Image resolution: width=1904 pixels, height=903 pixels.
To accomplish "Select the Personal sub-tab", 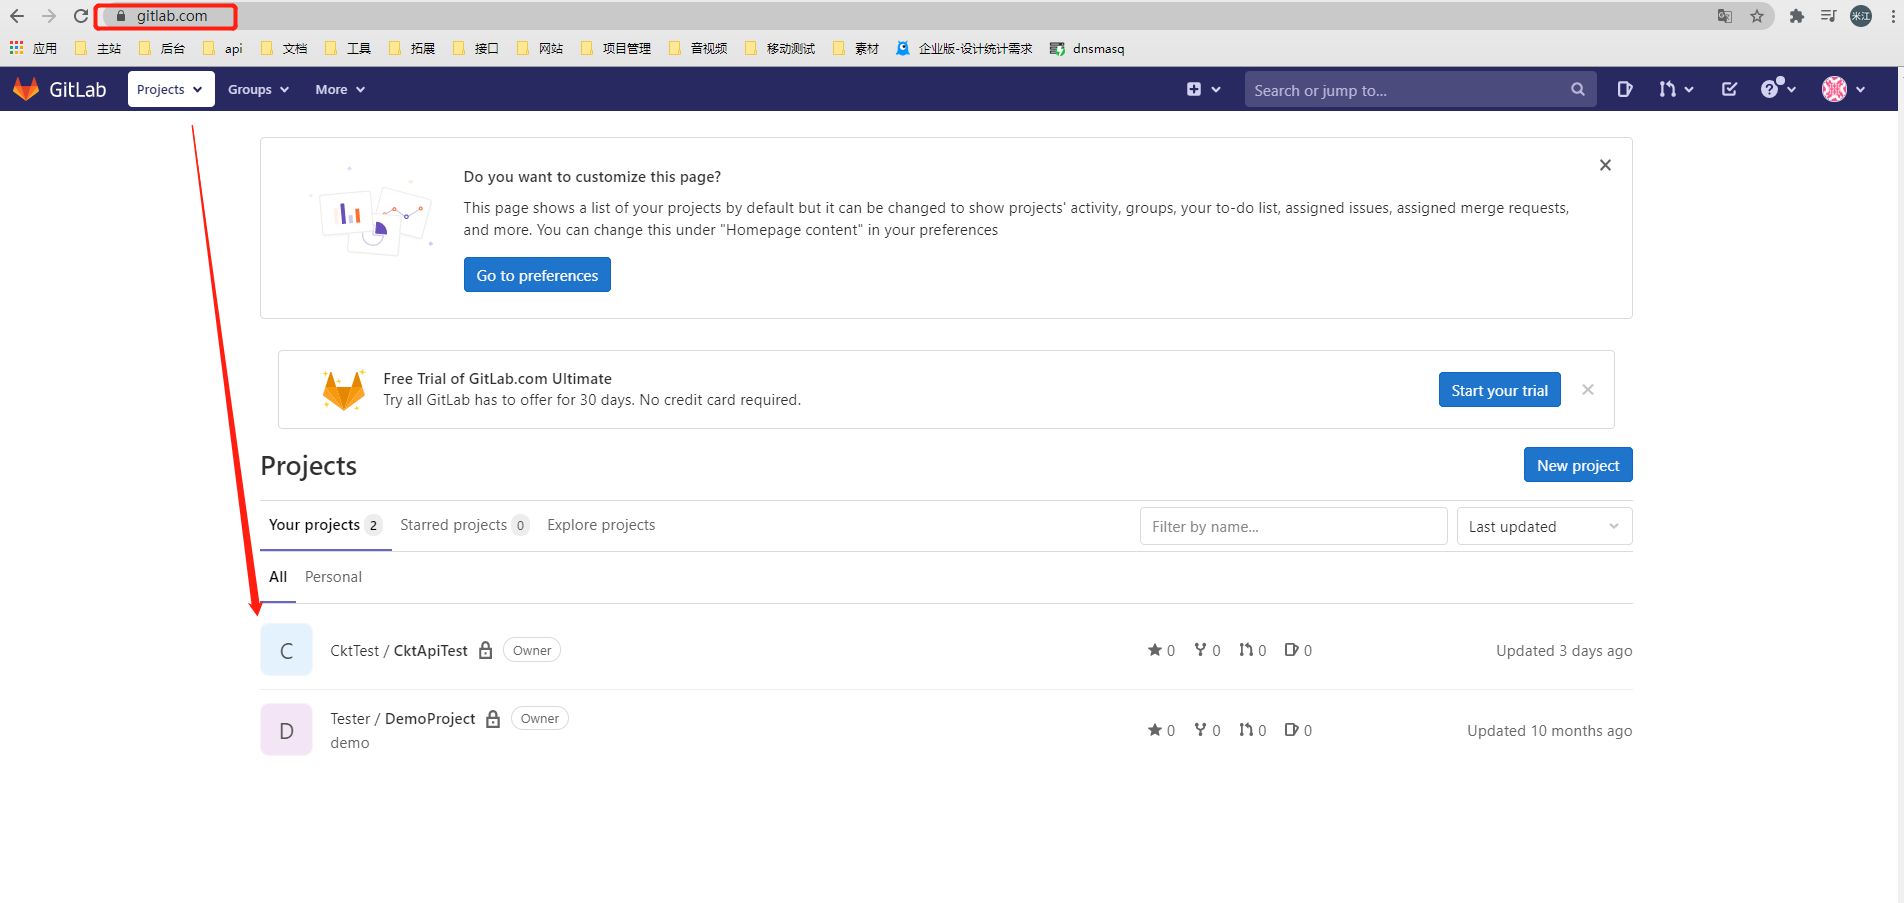I will coord(333,577).
